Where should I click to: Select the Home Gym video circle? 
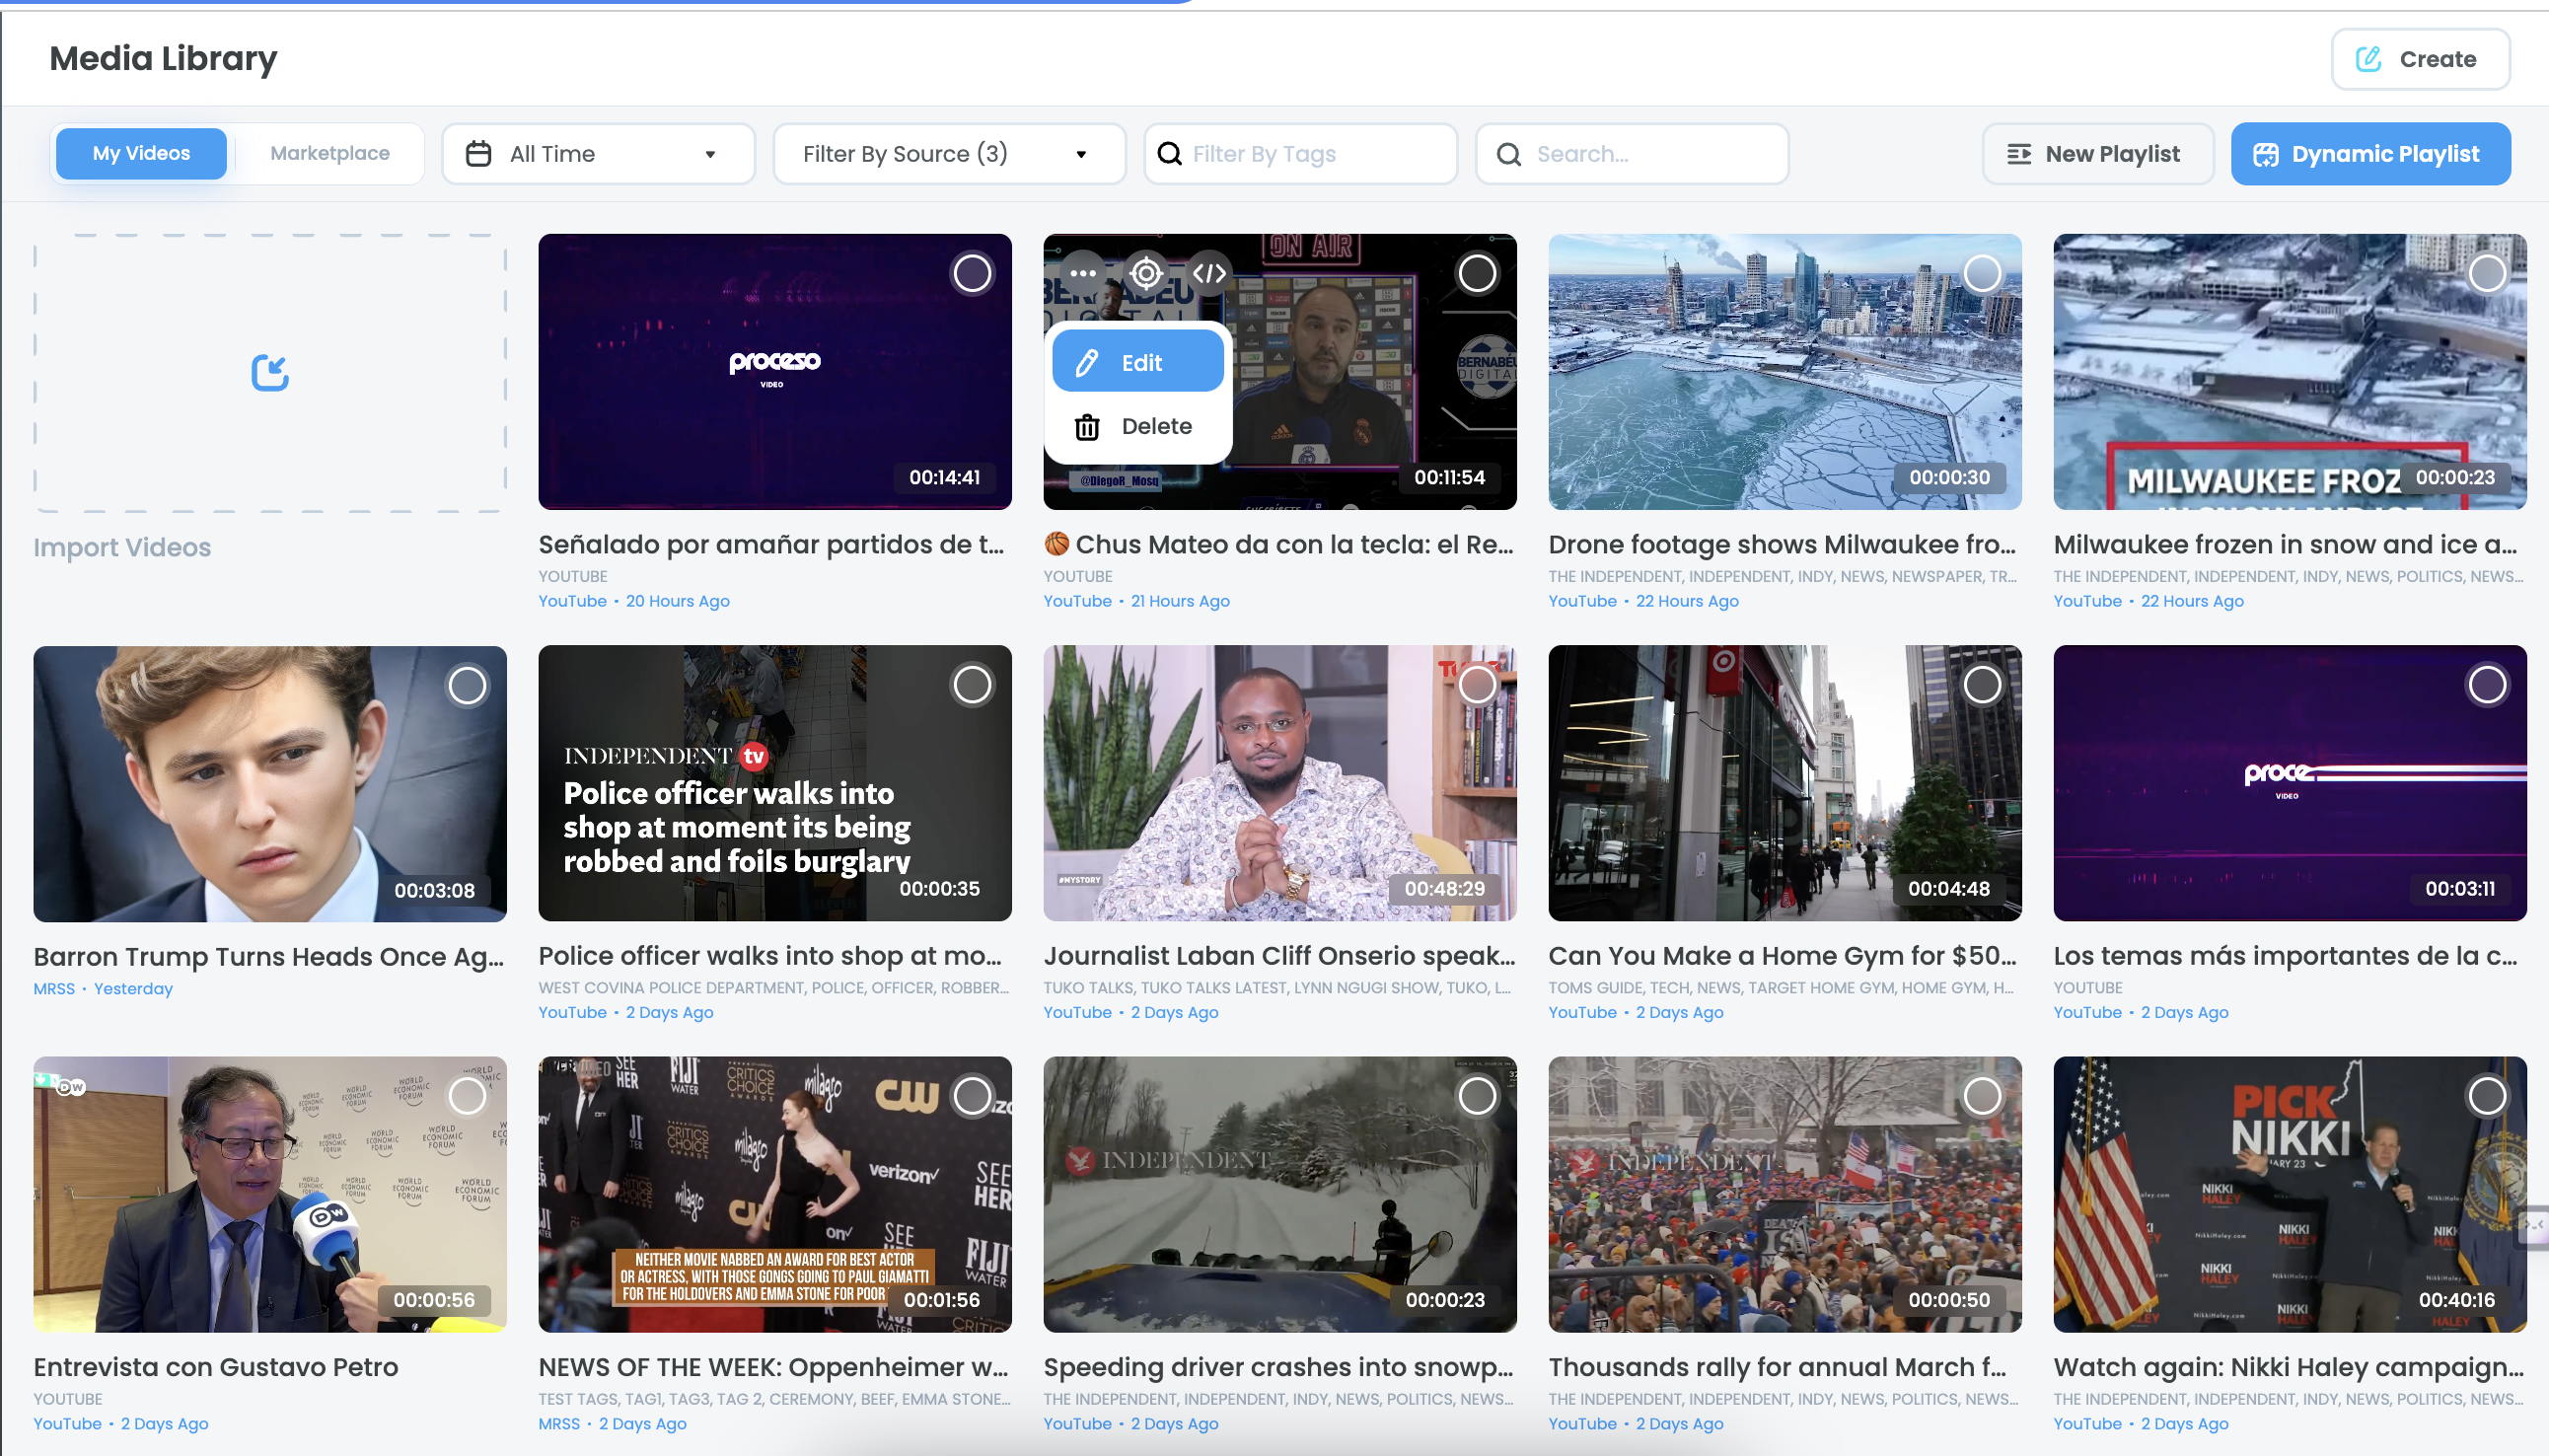pos(1982,685)
